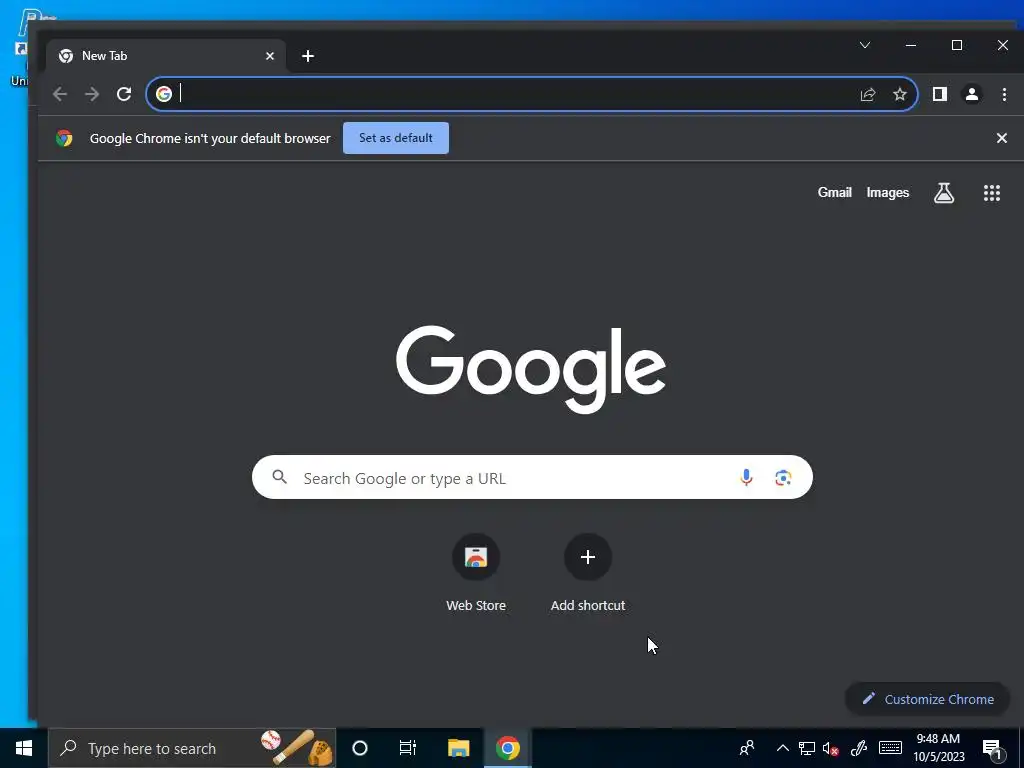Open the Web Store shortcut
The height and width of the screenshot is (768, 1024).
click(x=476, y=573)
